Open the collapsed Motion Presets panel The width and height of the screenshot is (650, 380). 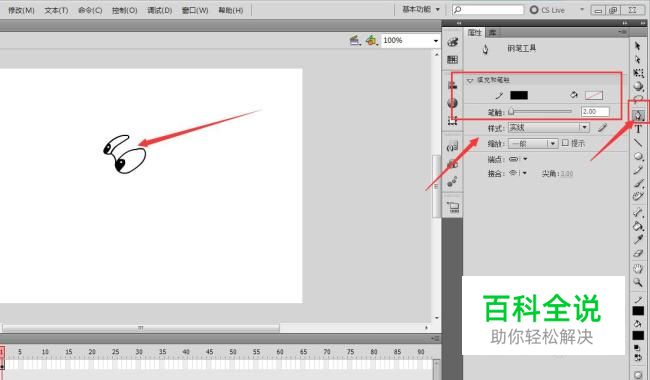(453, 182)
